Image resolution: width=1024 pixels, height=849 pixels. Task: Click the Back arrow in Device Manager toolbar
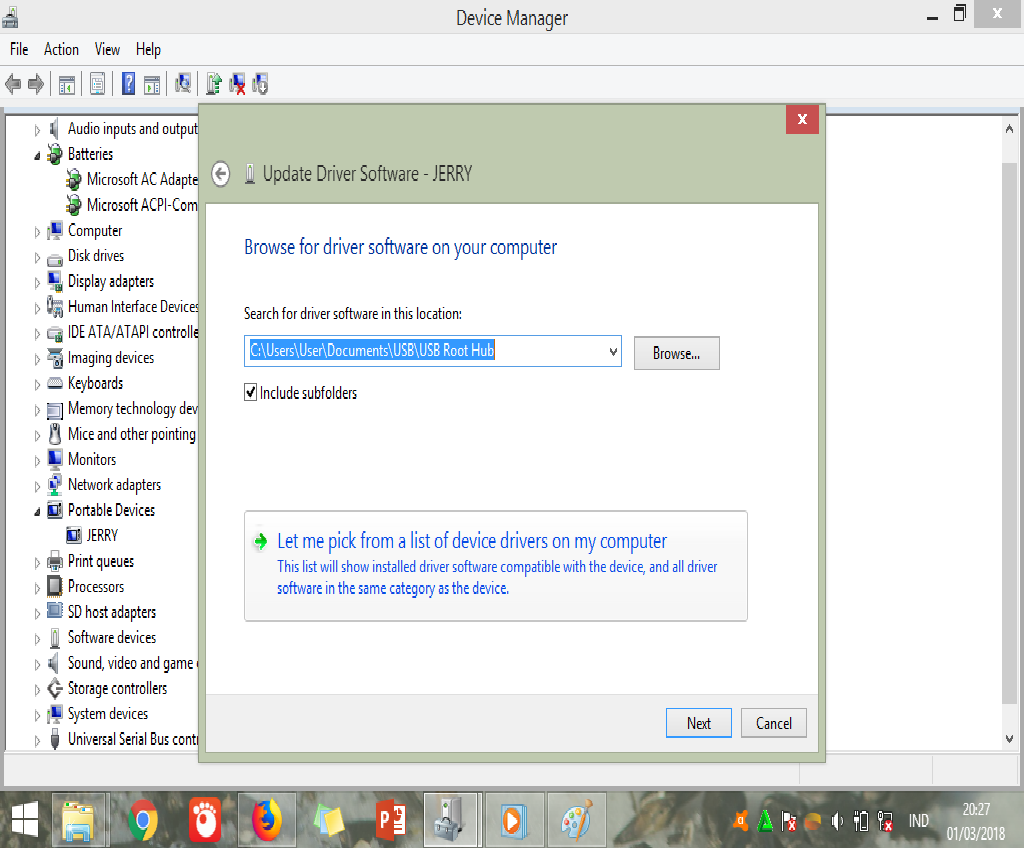pos(13,84)
